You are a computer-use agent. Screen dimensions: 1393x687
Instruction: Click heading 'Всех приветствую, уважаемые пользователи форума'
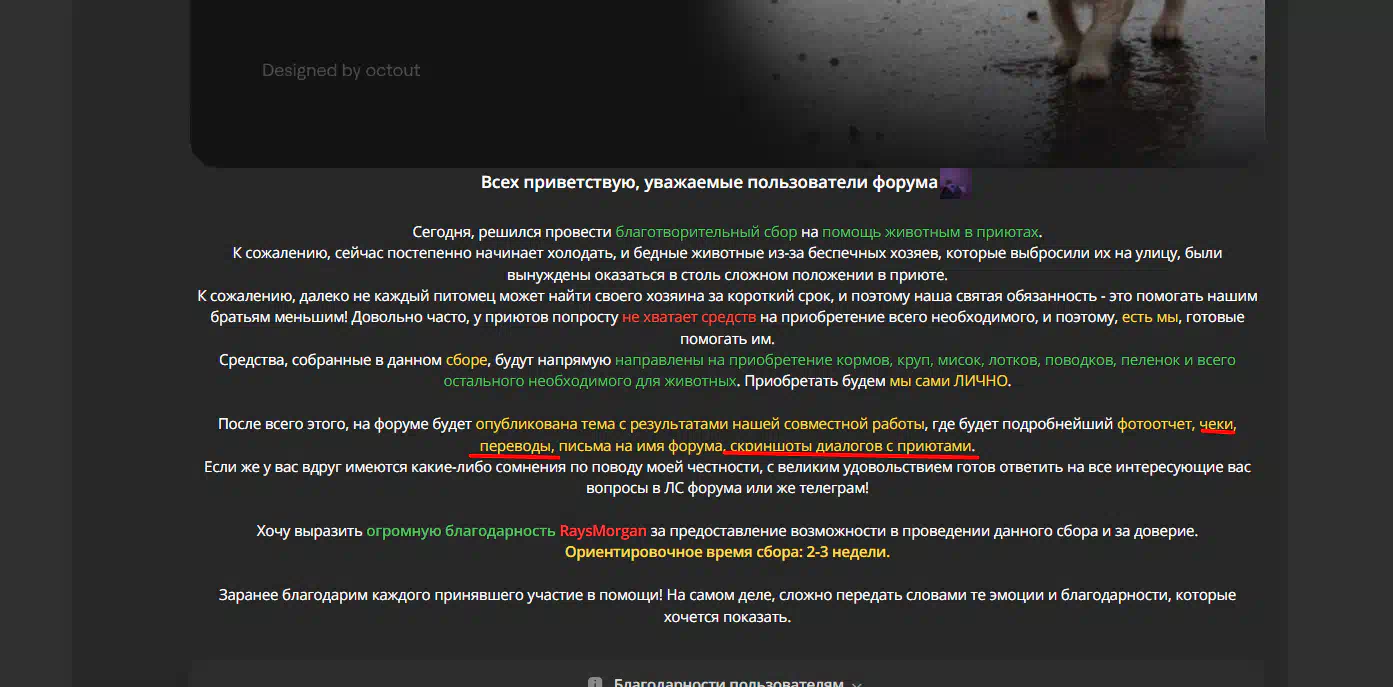[709, 183]
